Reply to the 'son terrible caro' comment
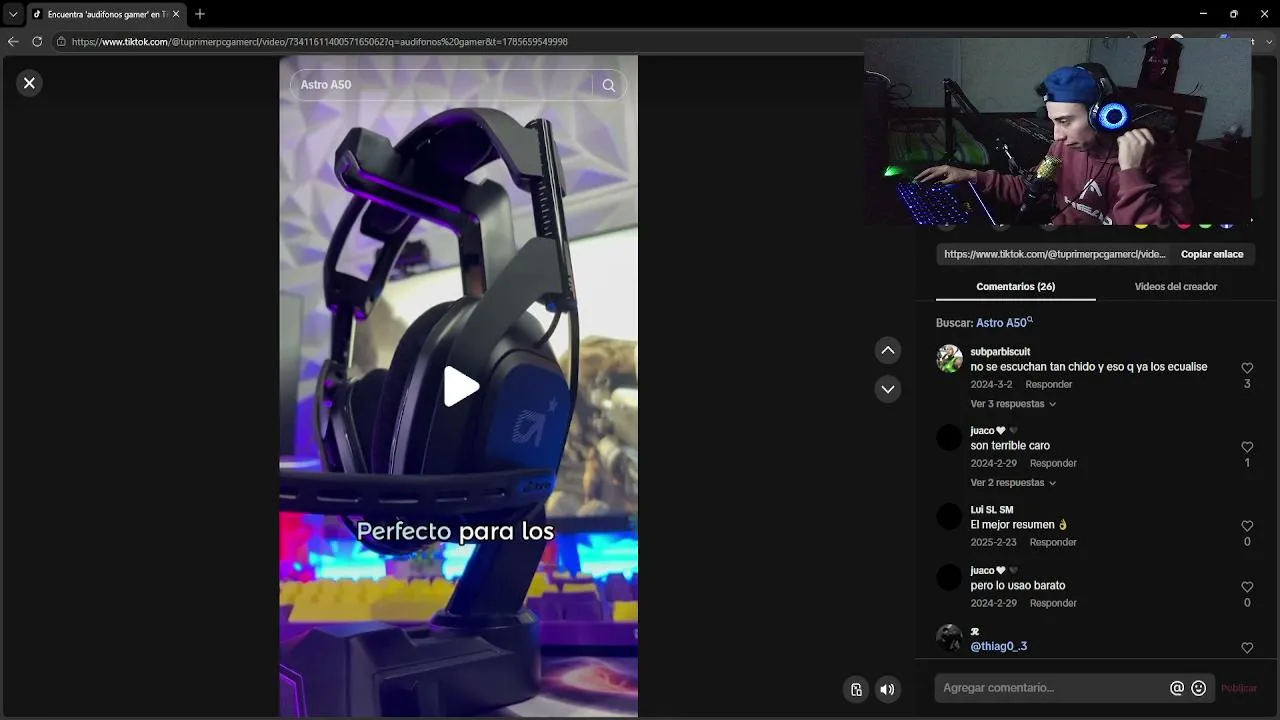Image resolution: width=1280 pixels, height=720 pixels. [x=1053, y=464]
